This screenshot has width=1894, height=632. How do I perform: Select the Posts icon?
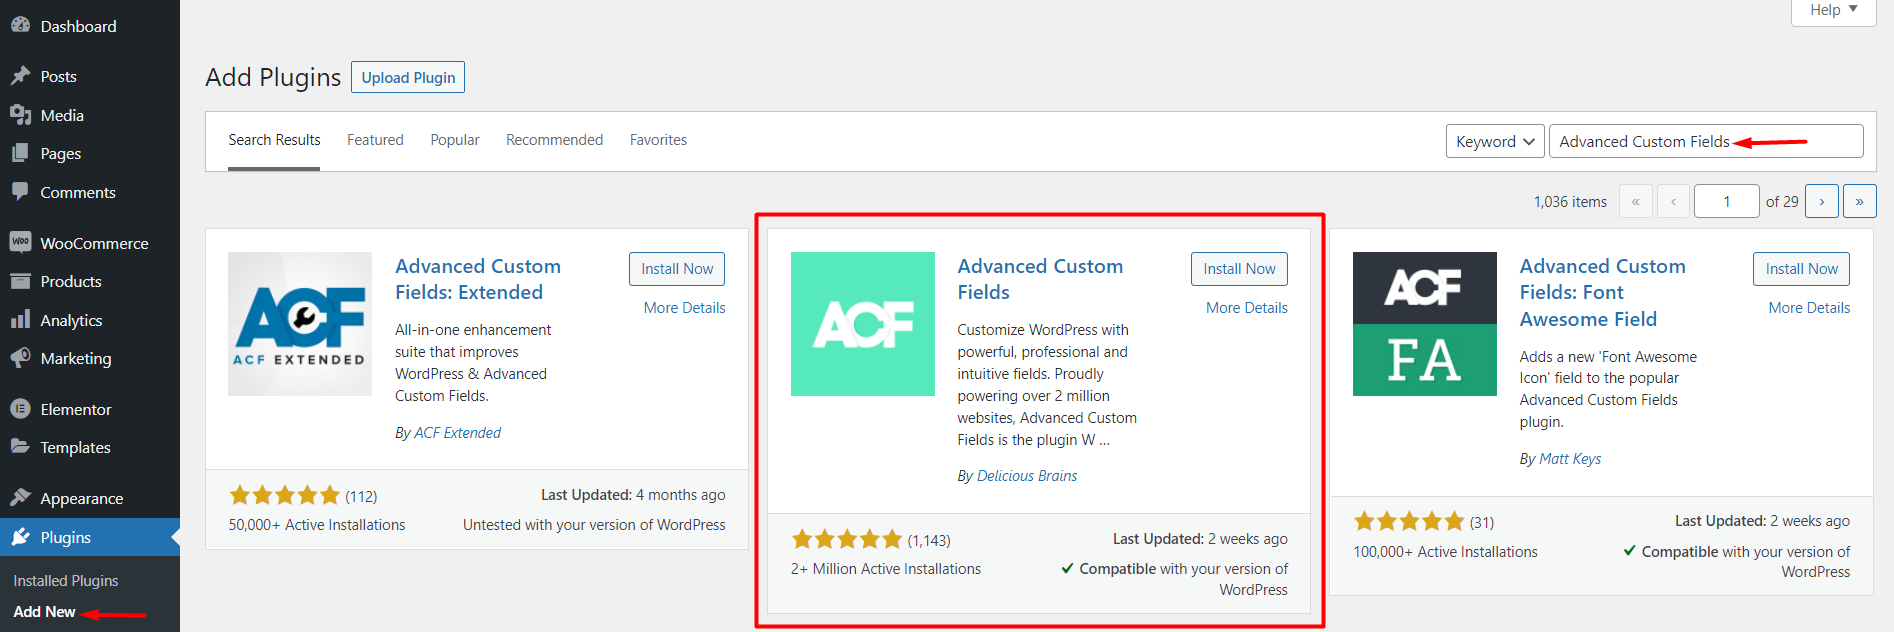(x=23, y=75)
